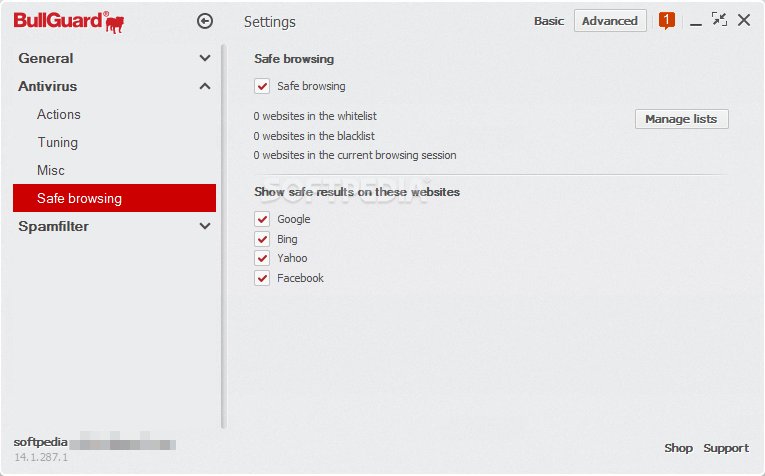Image resolution: width=765 pixels, height=476 pixels.
Task: Click the softpedia account name
Action: 40,442
